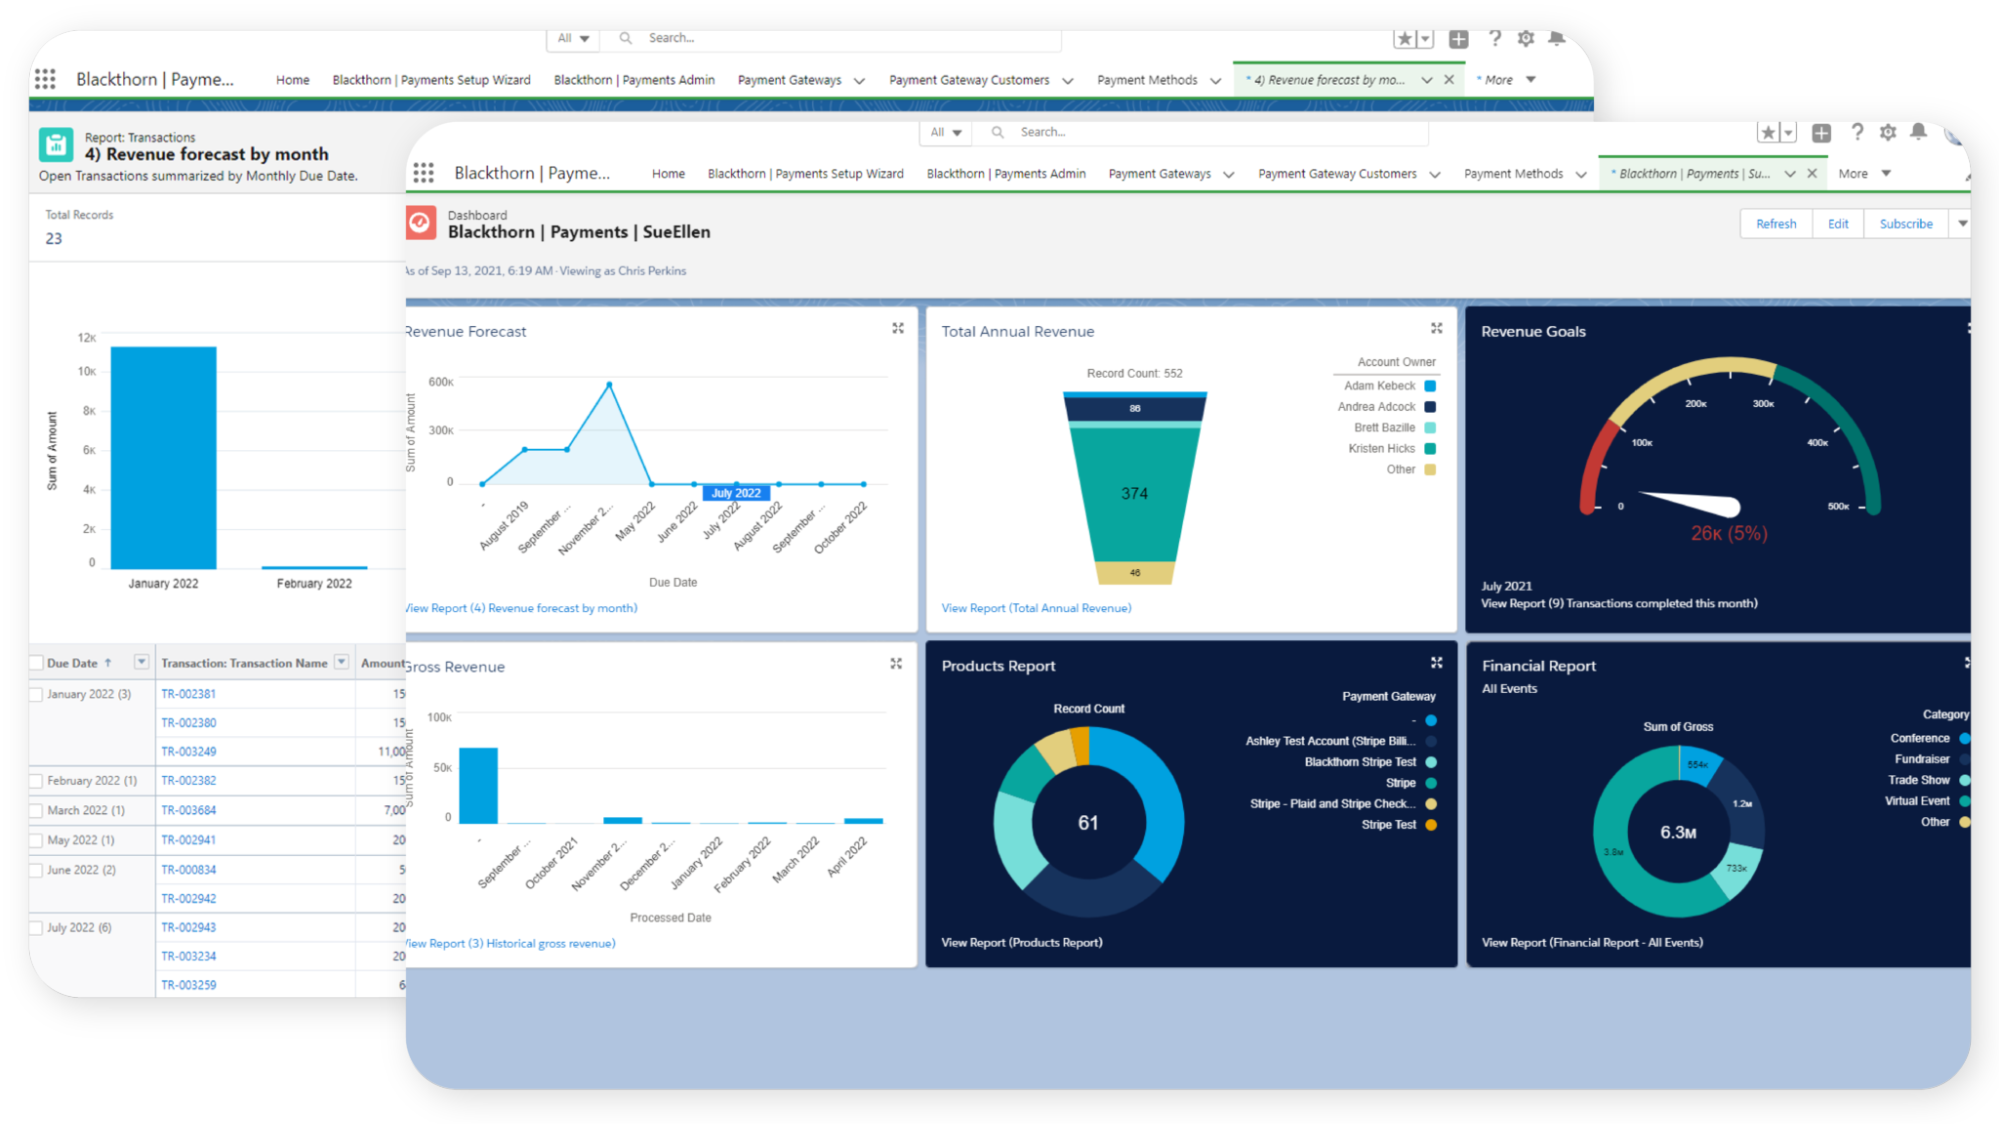Click the help question mark icon
The height and width of the screenshot is (1125, 1999).
tap(1857, 132)
